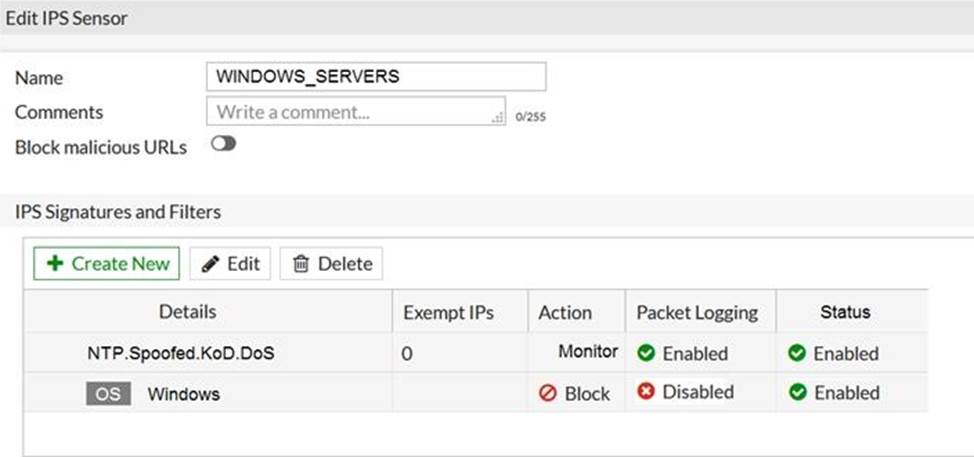Click the red Block action icon
This screenshot has height=457, width=974.
(547, 394)
